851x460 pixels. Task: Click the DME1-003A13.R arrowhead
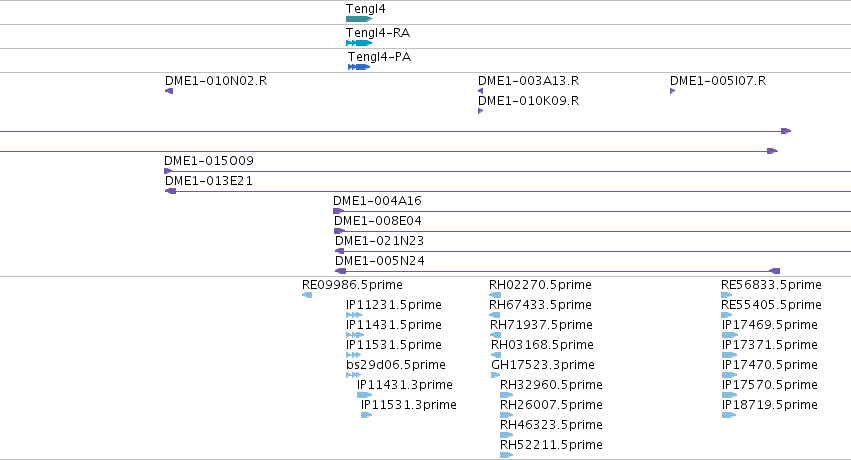[480, 91]
